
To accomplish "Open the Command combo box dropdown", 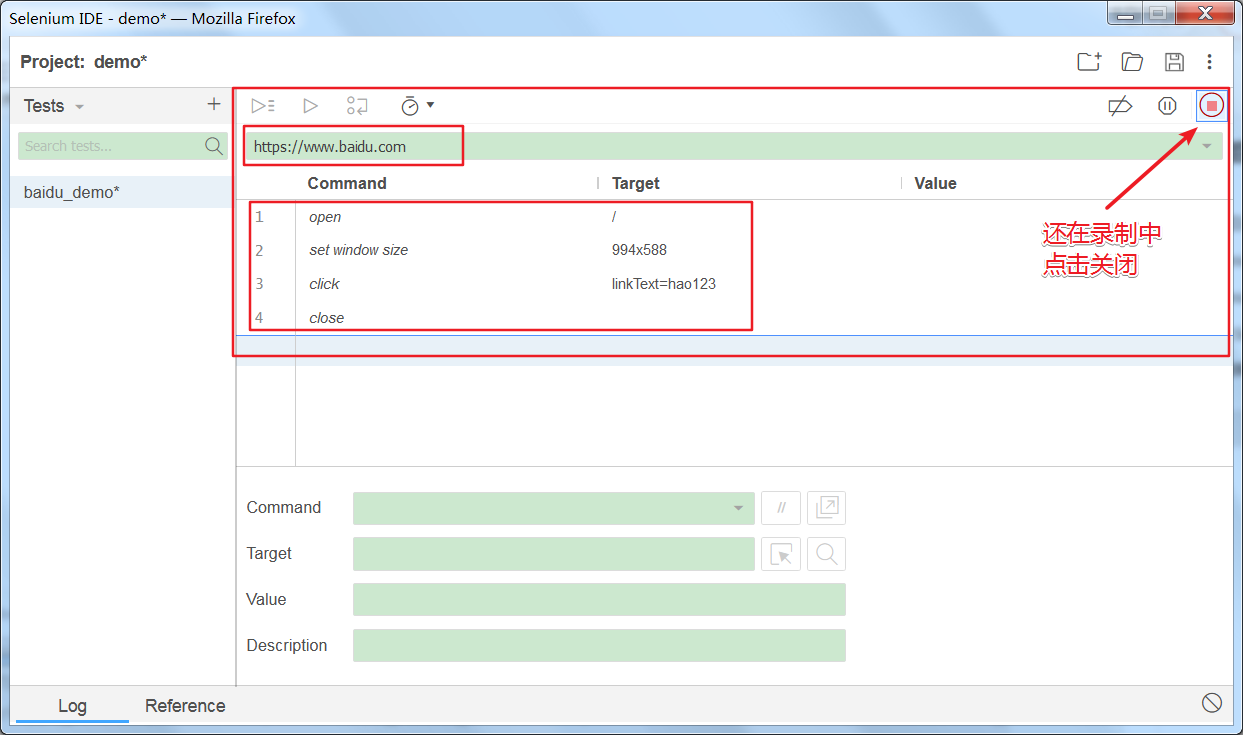I will click(738, 508).
